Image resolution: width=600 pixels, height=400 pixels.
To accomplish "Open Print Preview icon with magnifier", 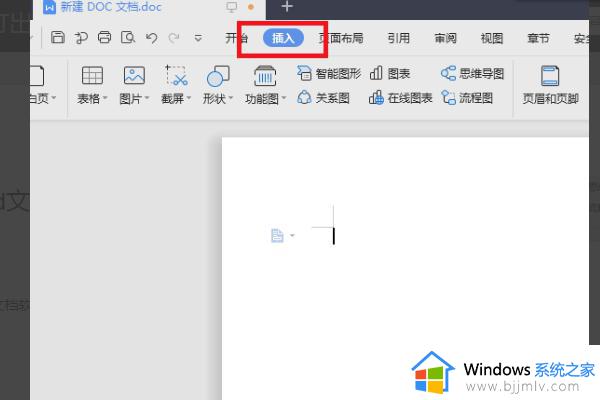I will tap(128, 38).
